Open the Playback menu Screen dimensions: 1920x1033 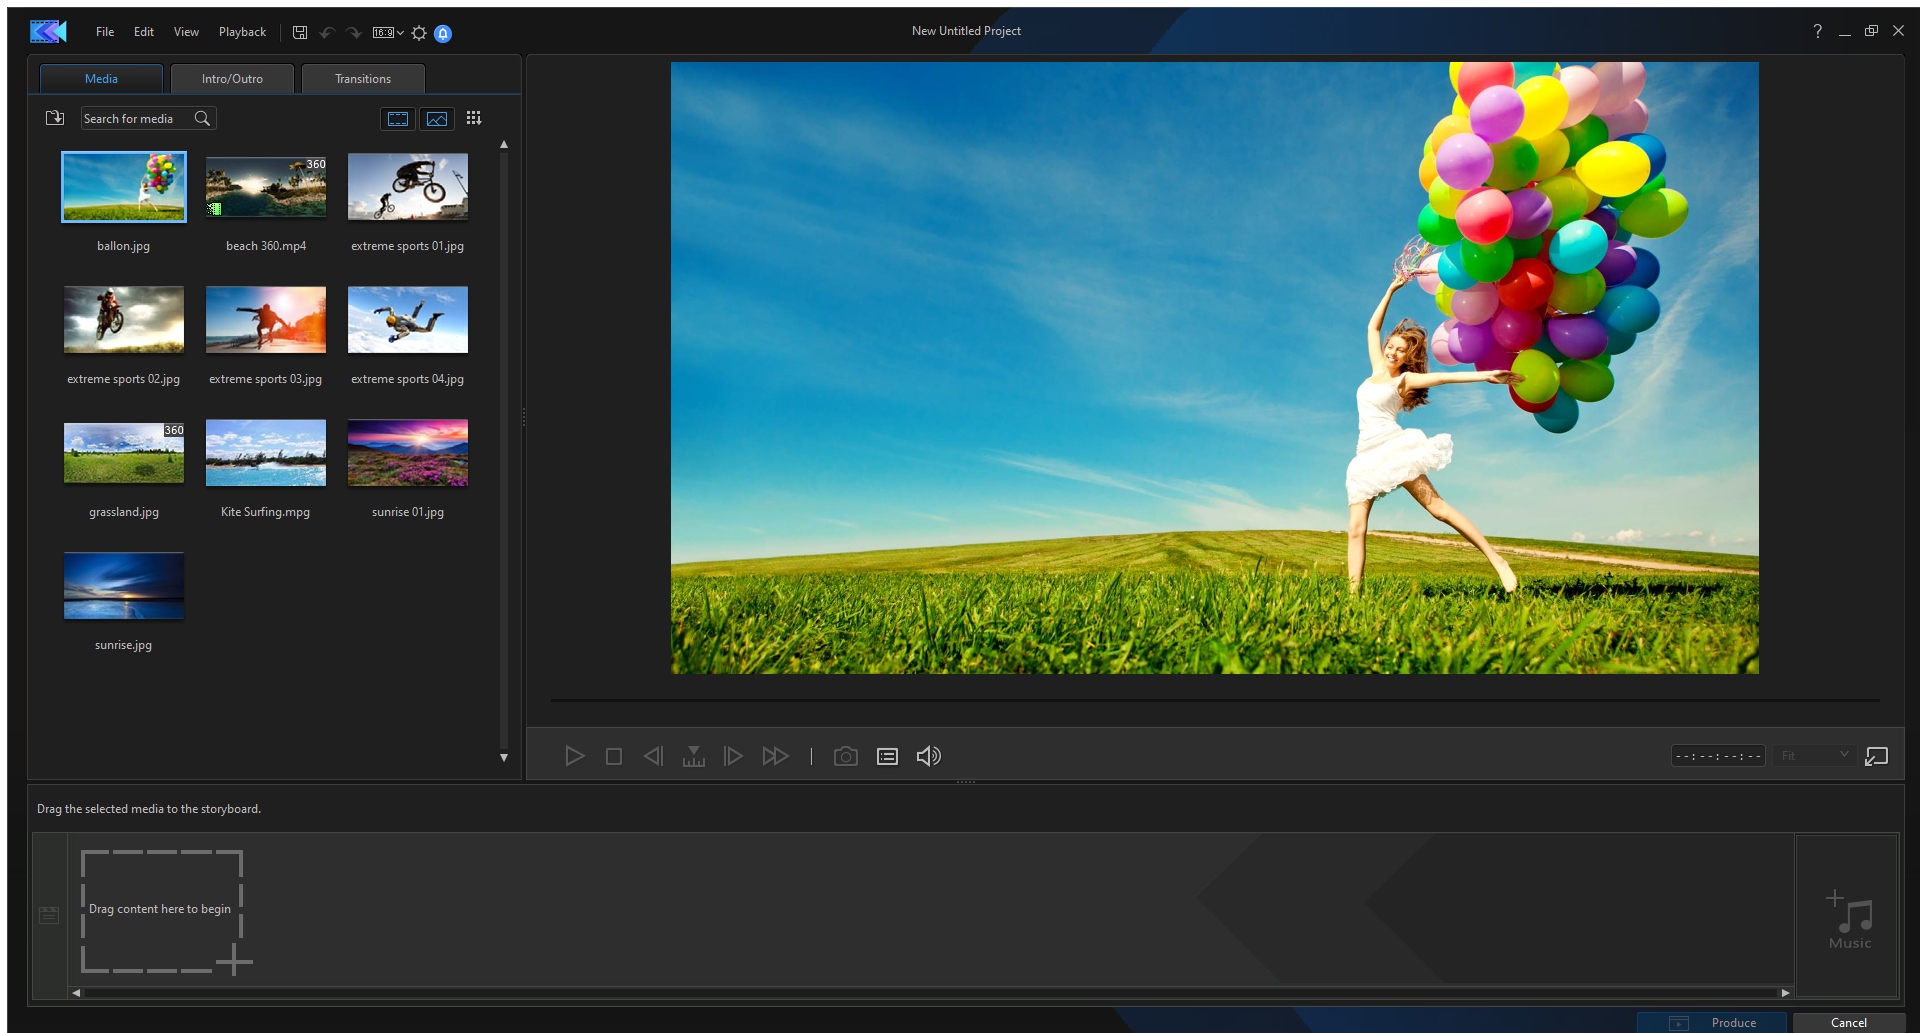(242, 32)
